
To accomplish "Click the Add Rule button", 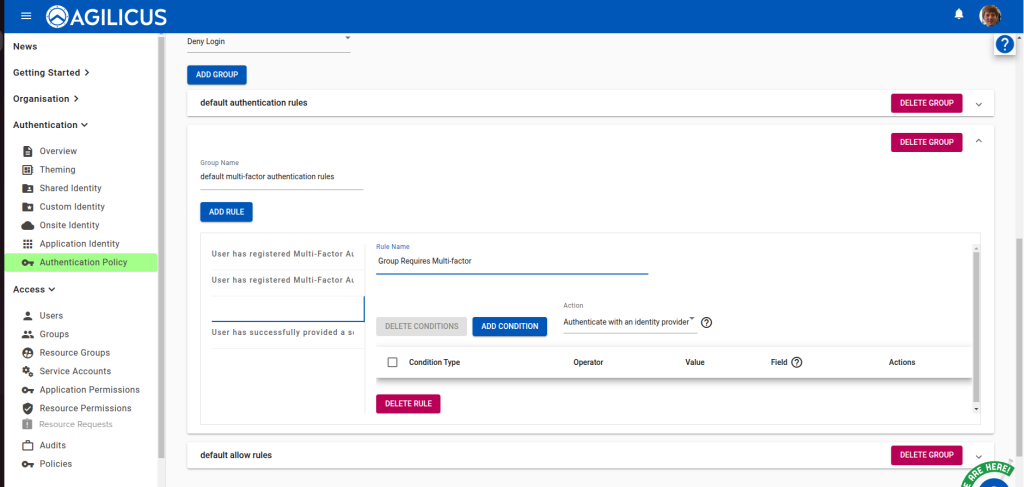I will coord(226,212).
